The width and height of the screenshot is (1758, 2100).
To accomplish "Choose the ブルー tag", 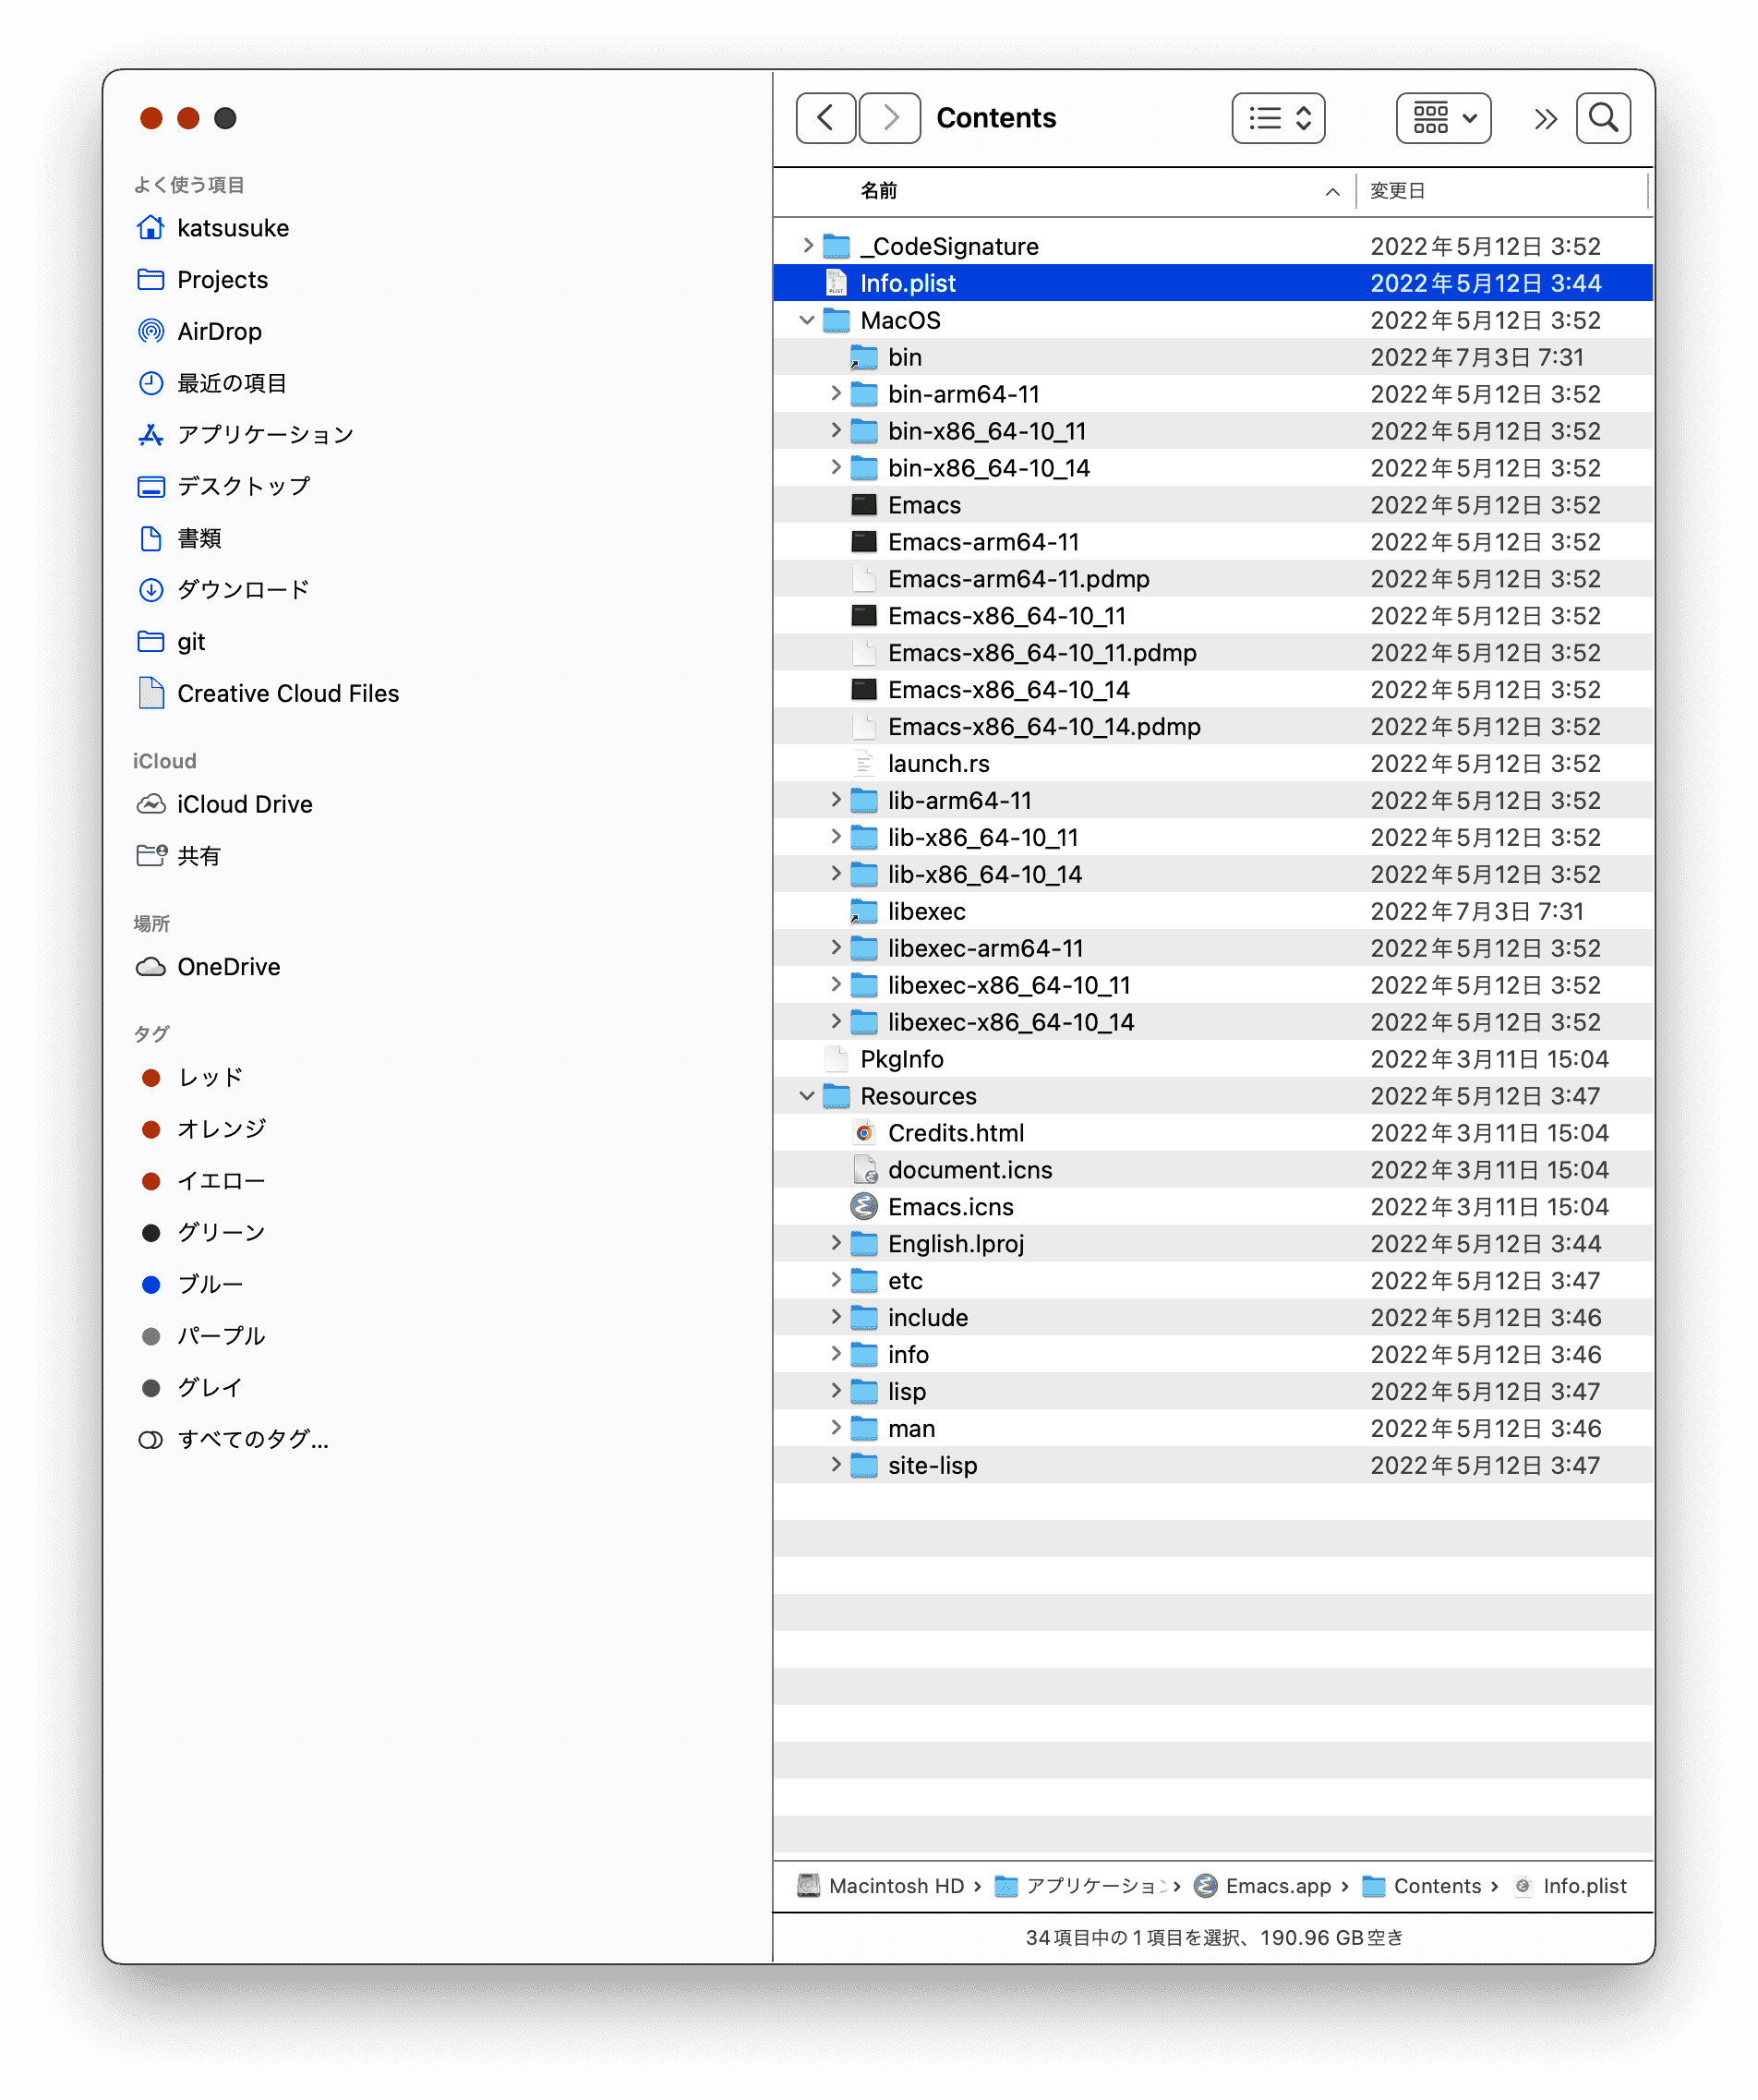I will click(x=210, y=1284).
